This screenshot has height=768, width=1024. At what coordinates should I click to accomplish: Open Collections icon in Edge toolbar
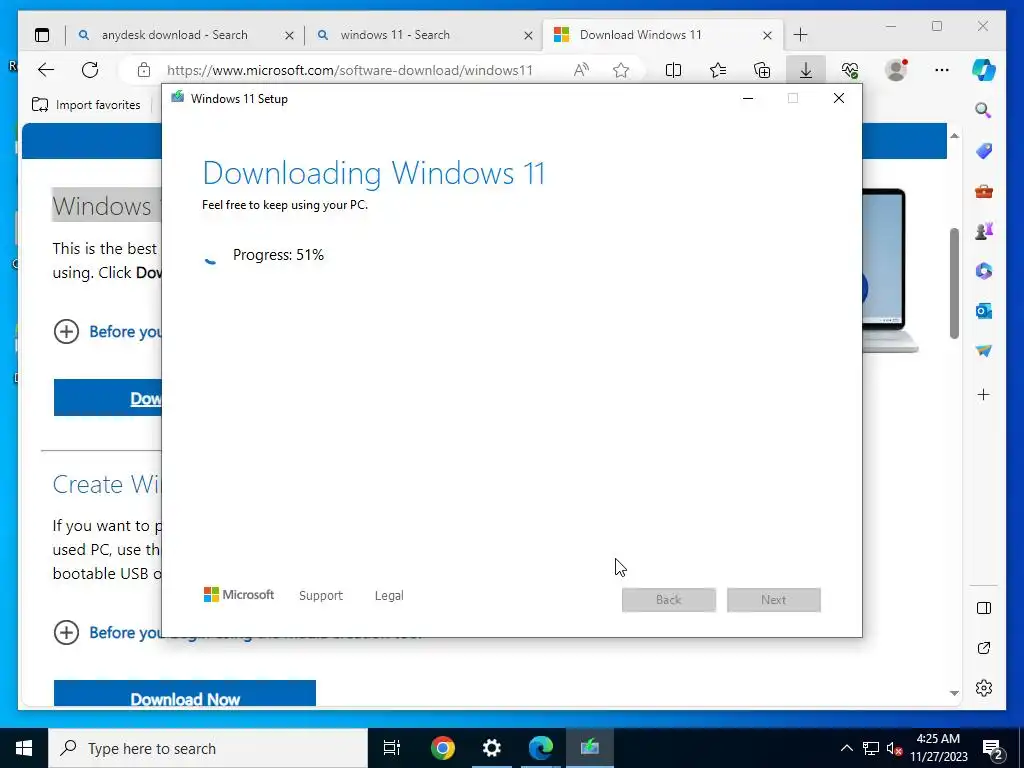point(762,70)
